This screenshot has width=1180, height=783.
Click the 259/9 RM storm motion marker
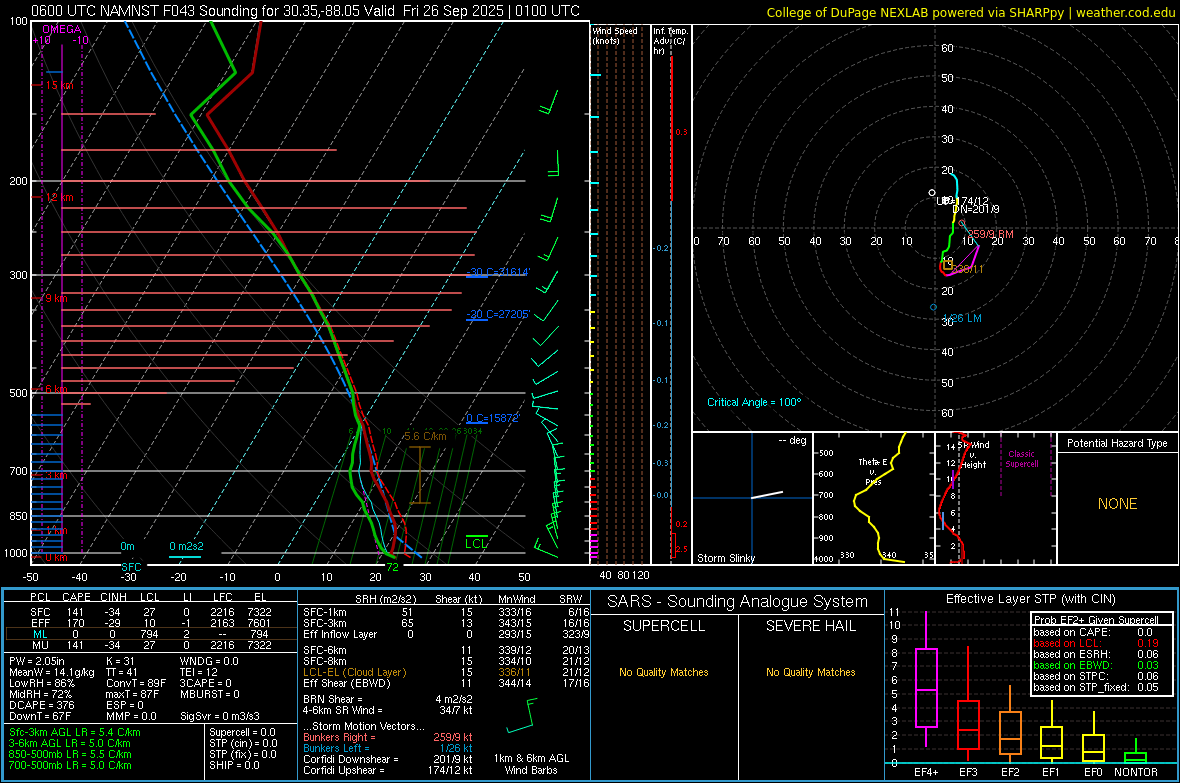click(x=990, y=234)
